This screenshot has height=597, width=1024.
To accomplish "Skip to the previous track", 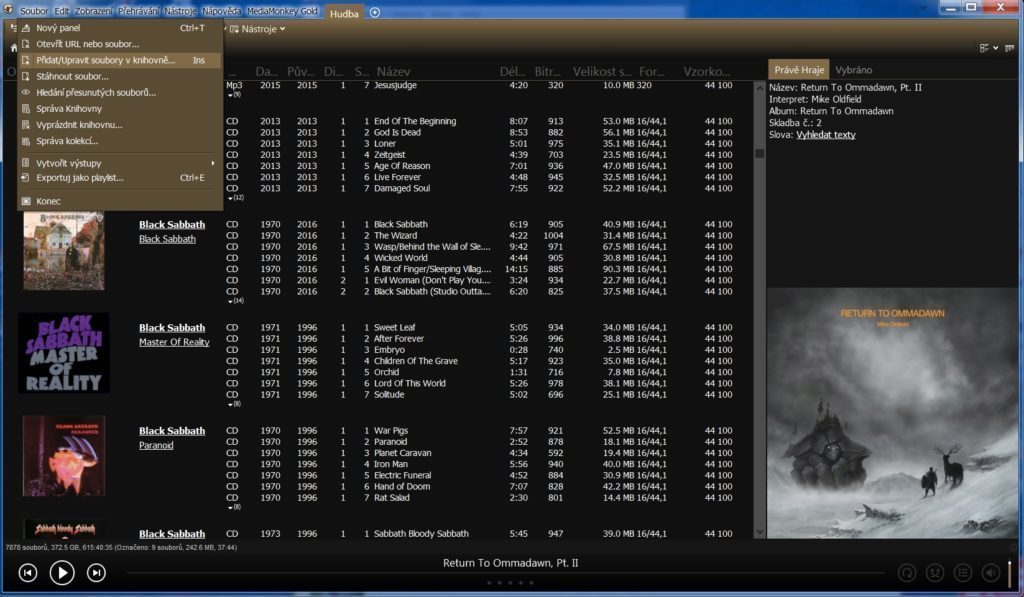I will 27,573.
